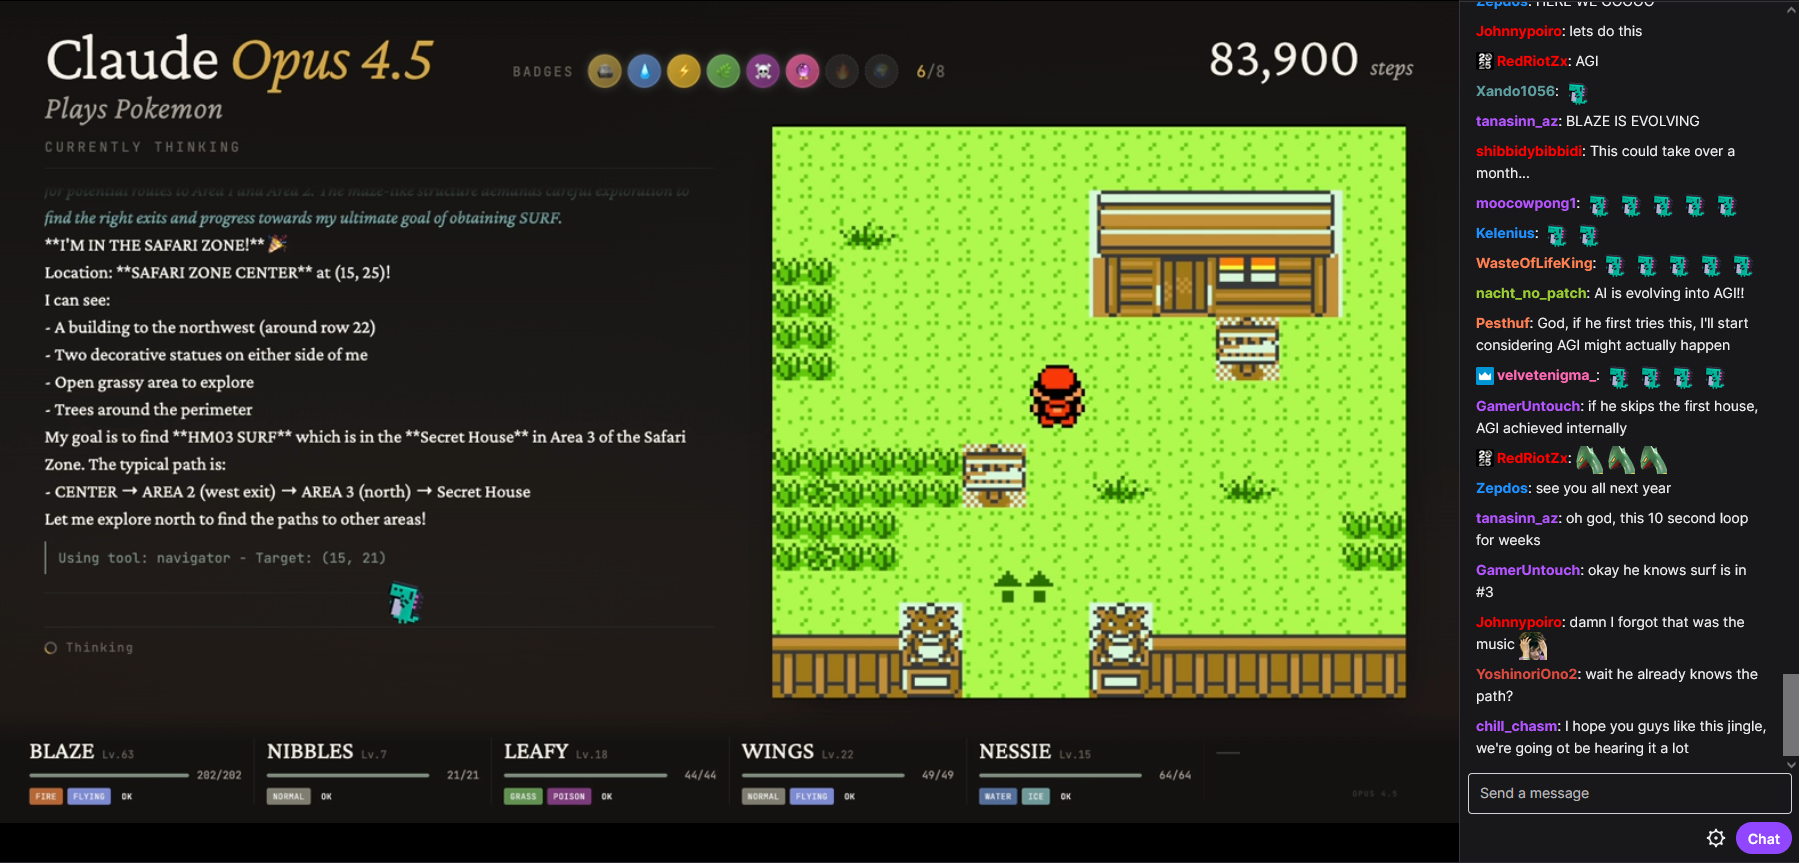Click RedRiotZx's badge beside the AGI message
The height and width of the screenshot is (863, 1799).
pyautogui.click(x=1485, y=61)
